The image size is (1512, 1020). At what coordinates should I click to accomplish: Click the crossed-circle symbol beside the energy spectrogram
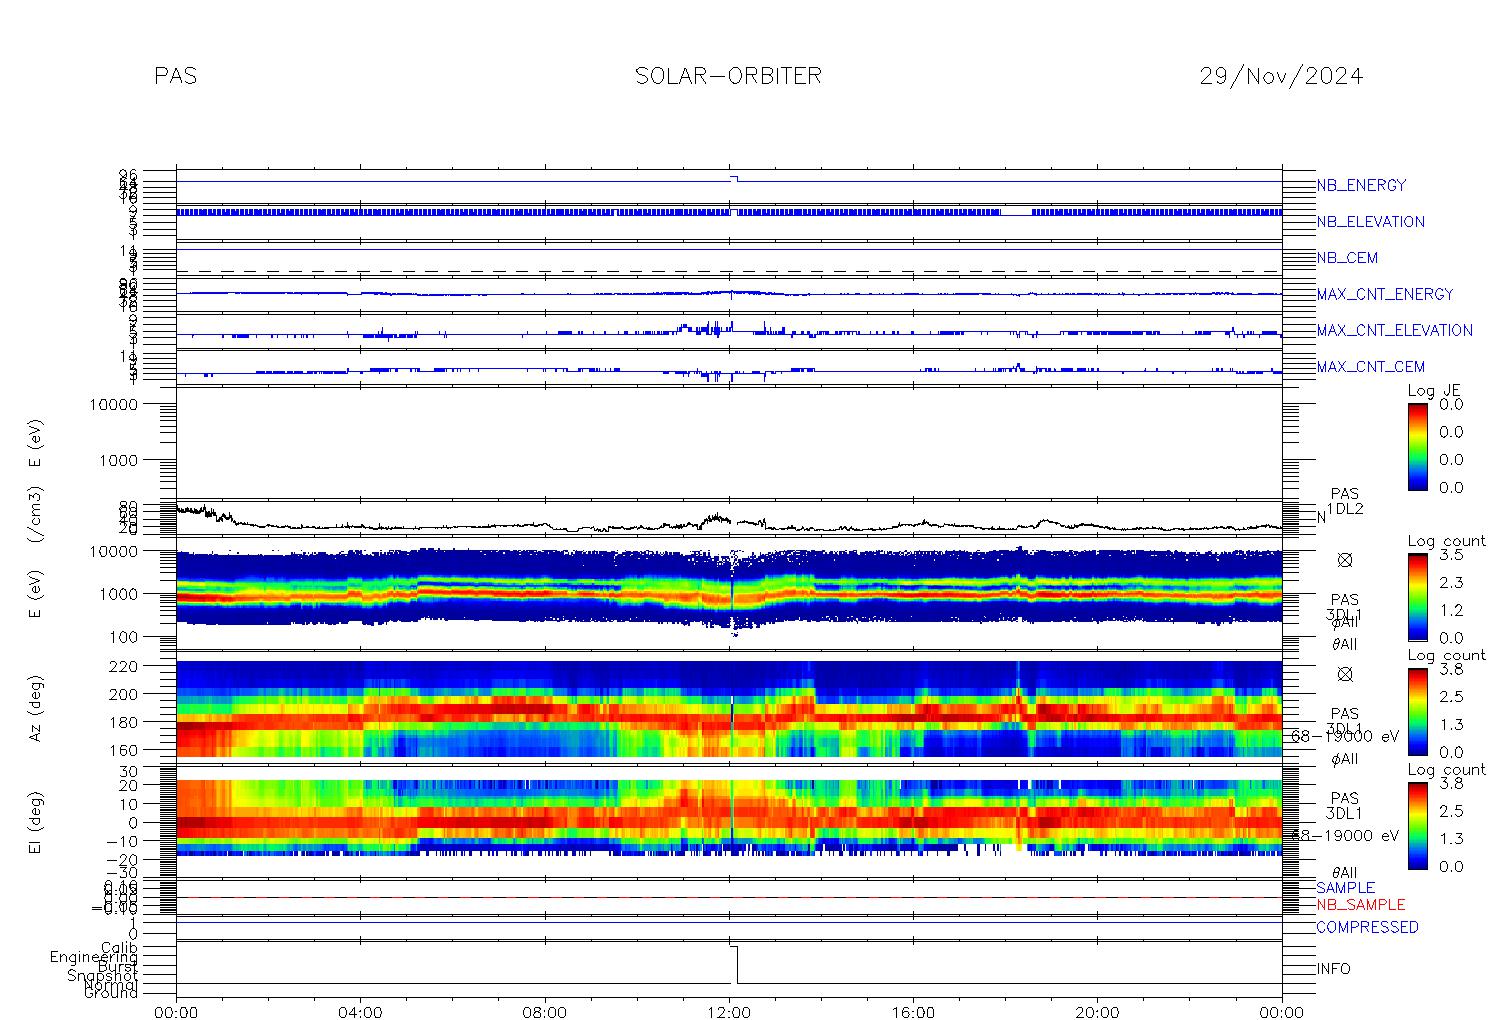tap(1345, 560)
